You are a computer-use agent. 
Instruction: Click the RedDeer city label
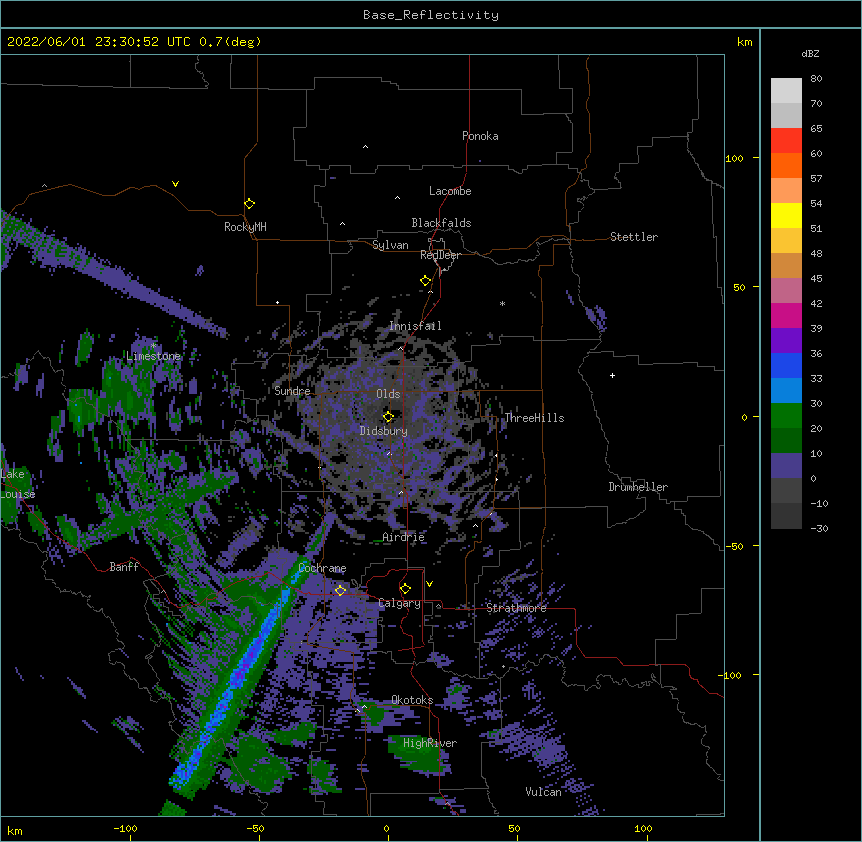[x=440, y=255]
